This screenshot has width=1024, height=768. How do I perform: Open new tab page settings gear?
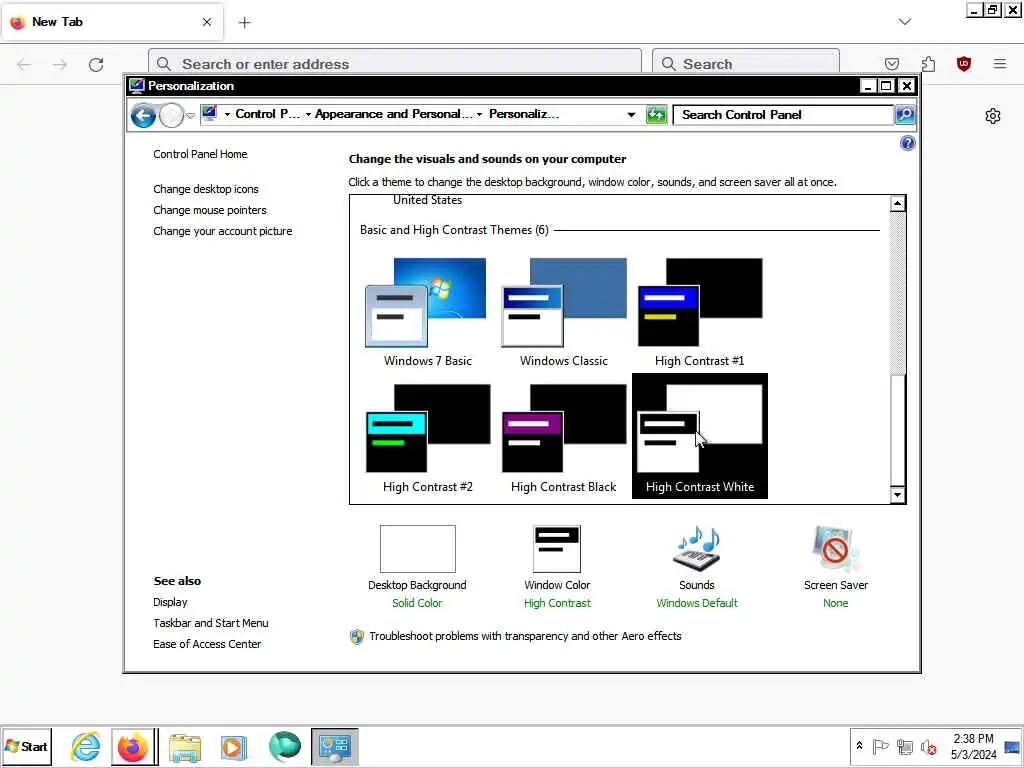tap(993, 116)
